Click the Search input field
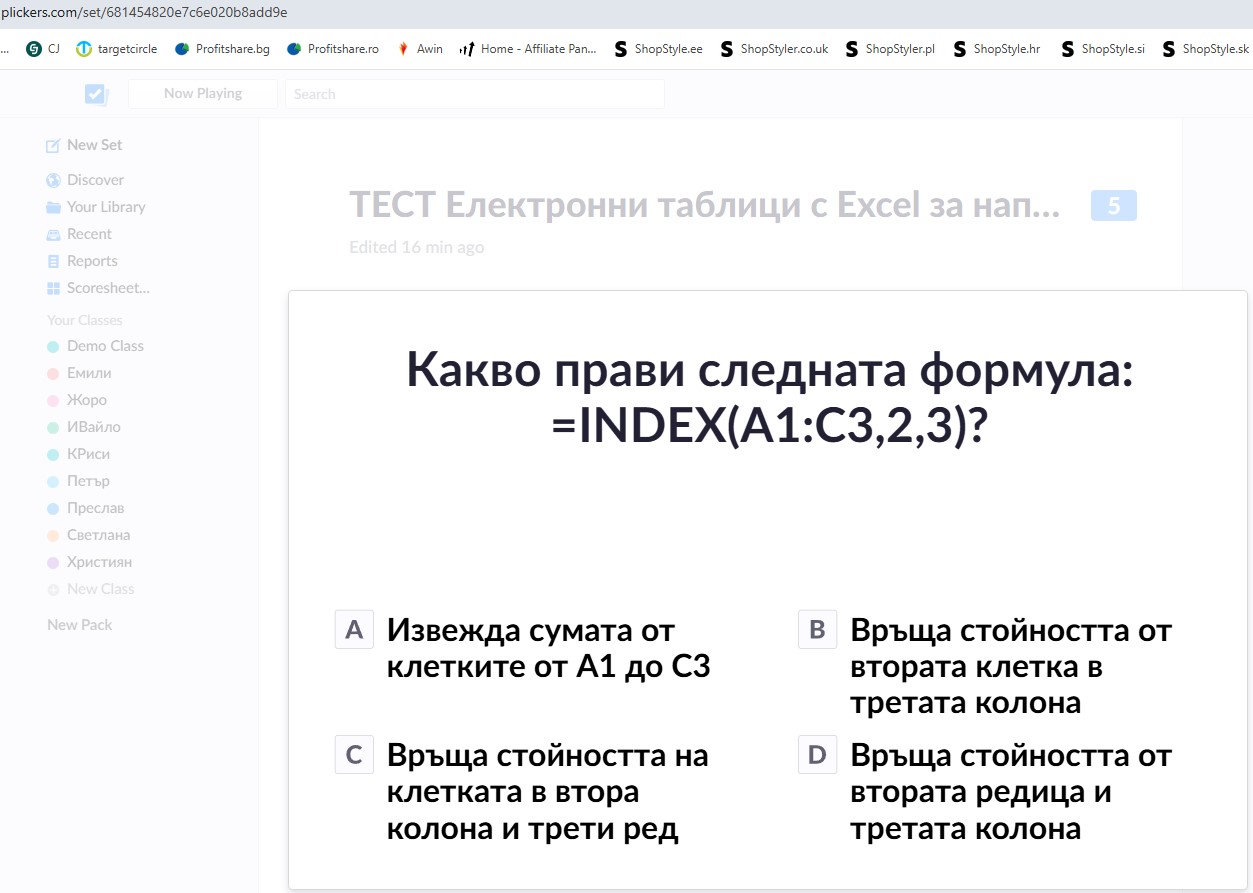The image size is (1253, 893). click(475, 94)
